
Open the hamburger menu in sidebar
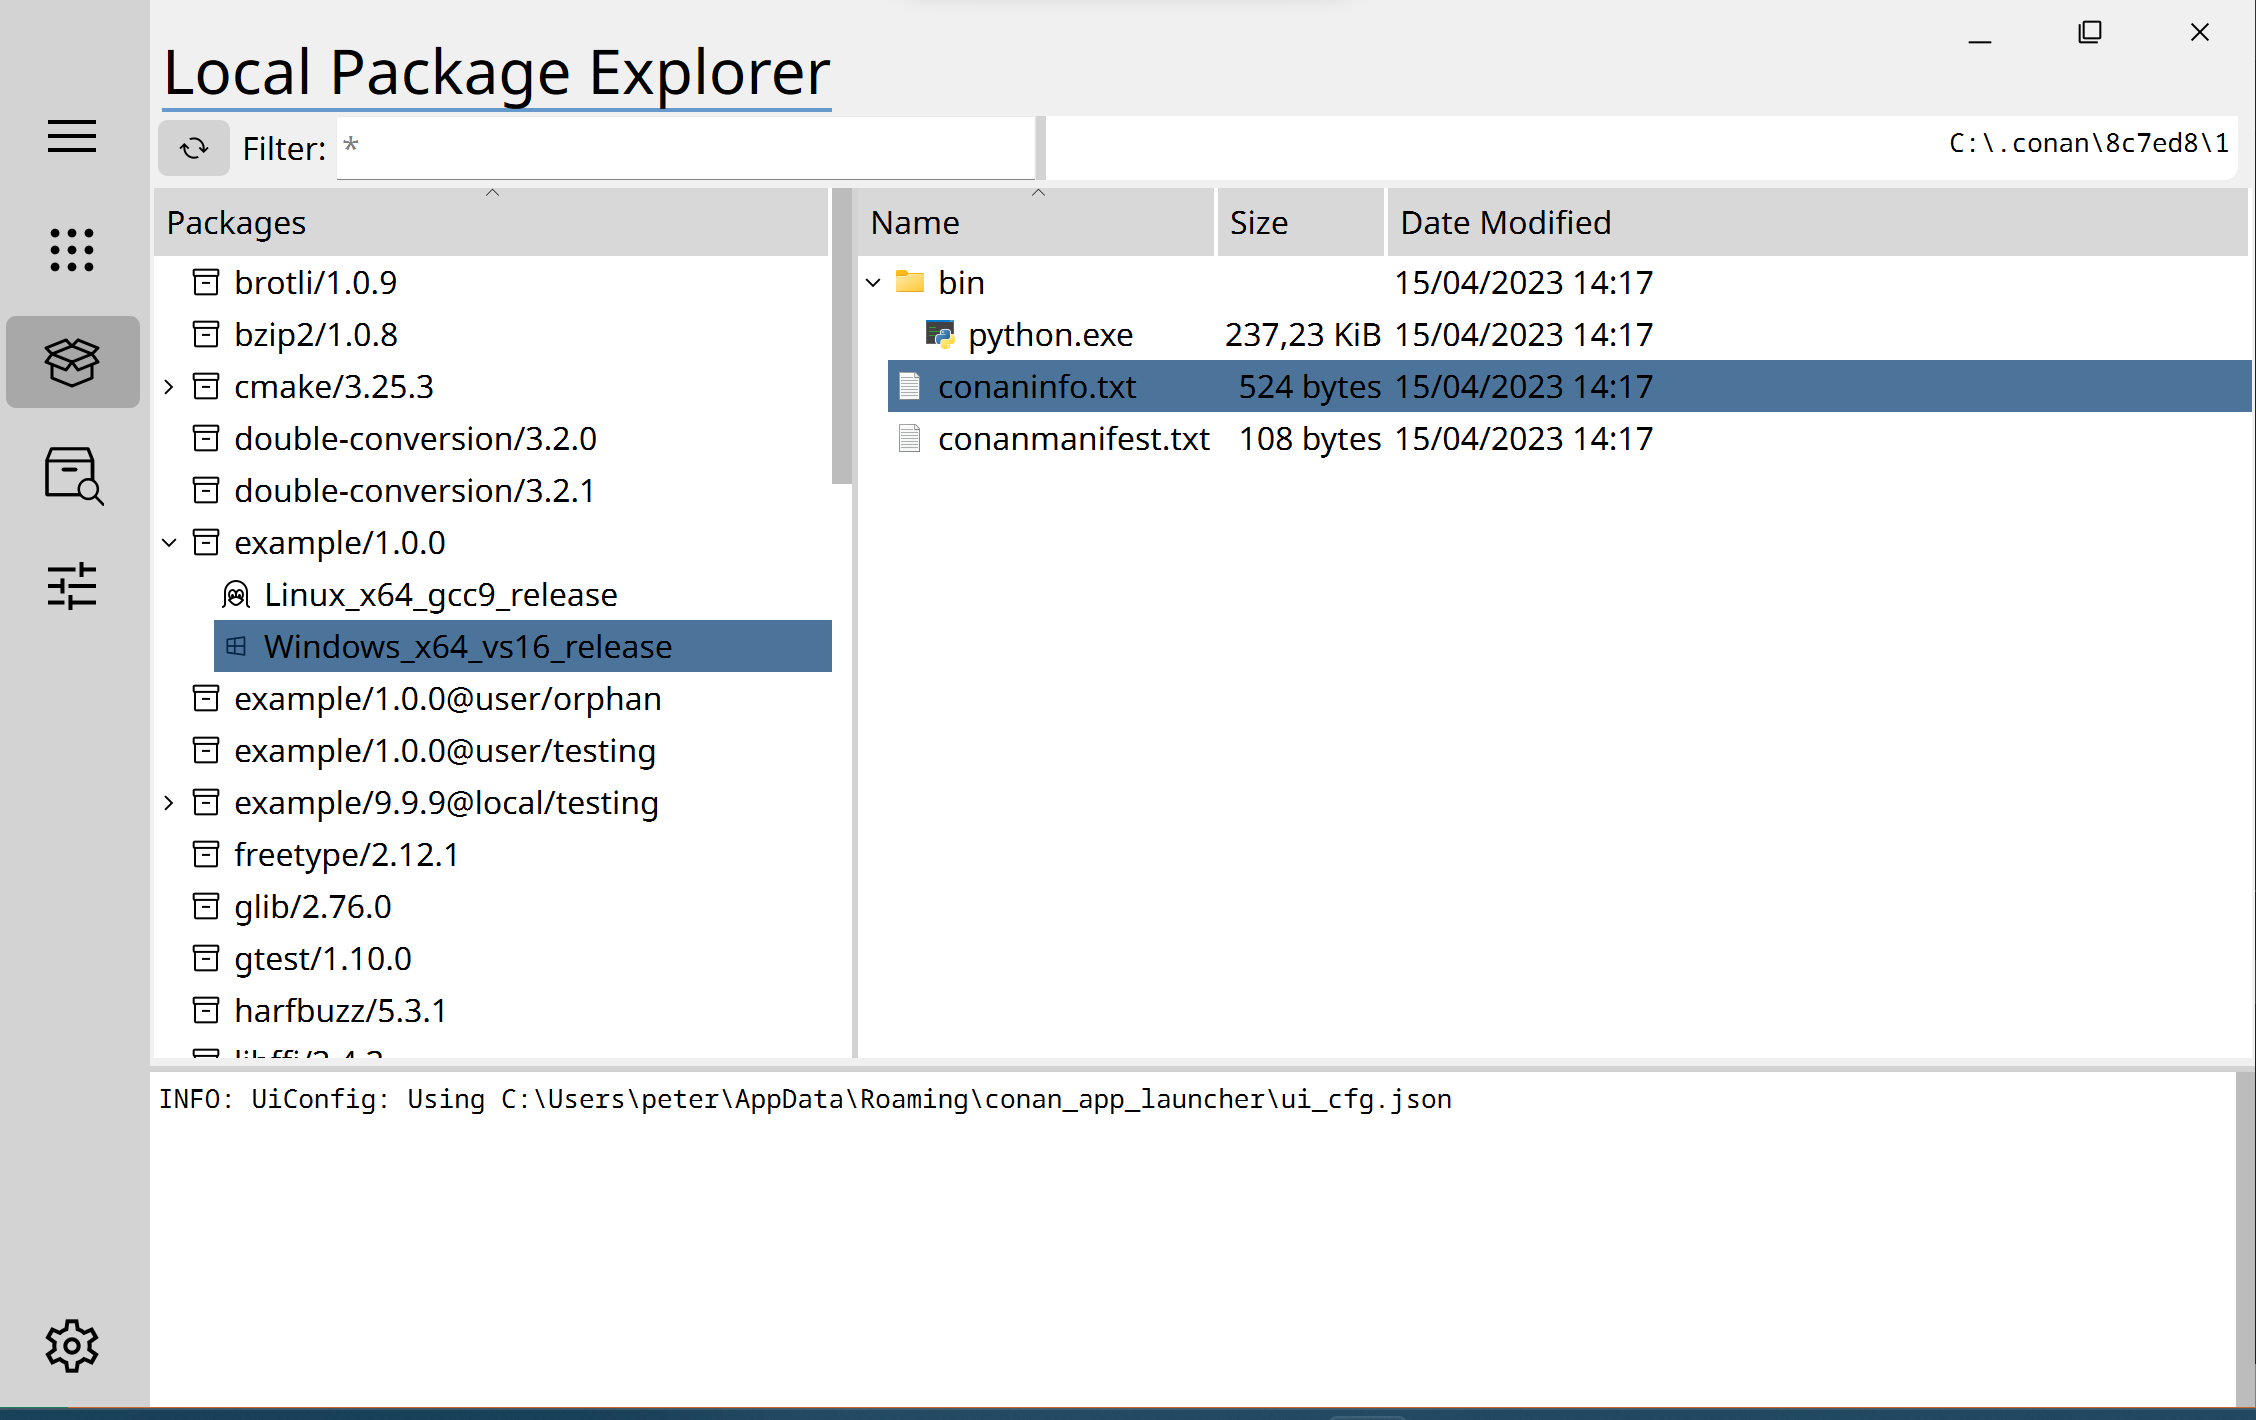point(72,136)
